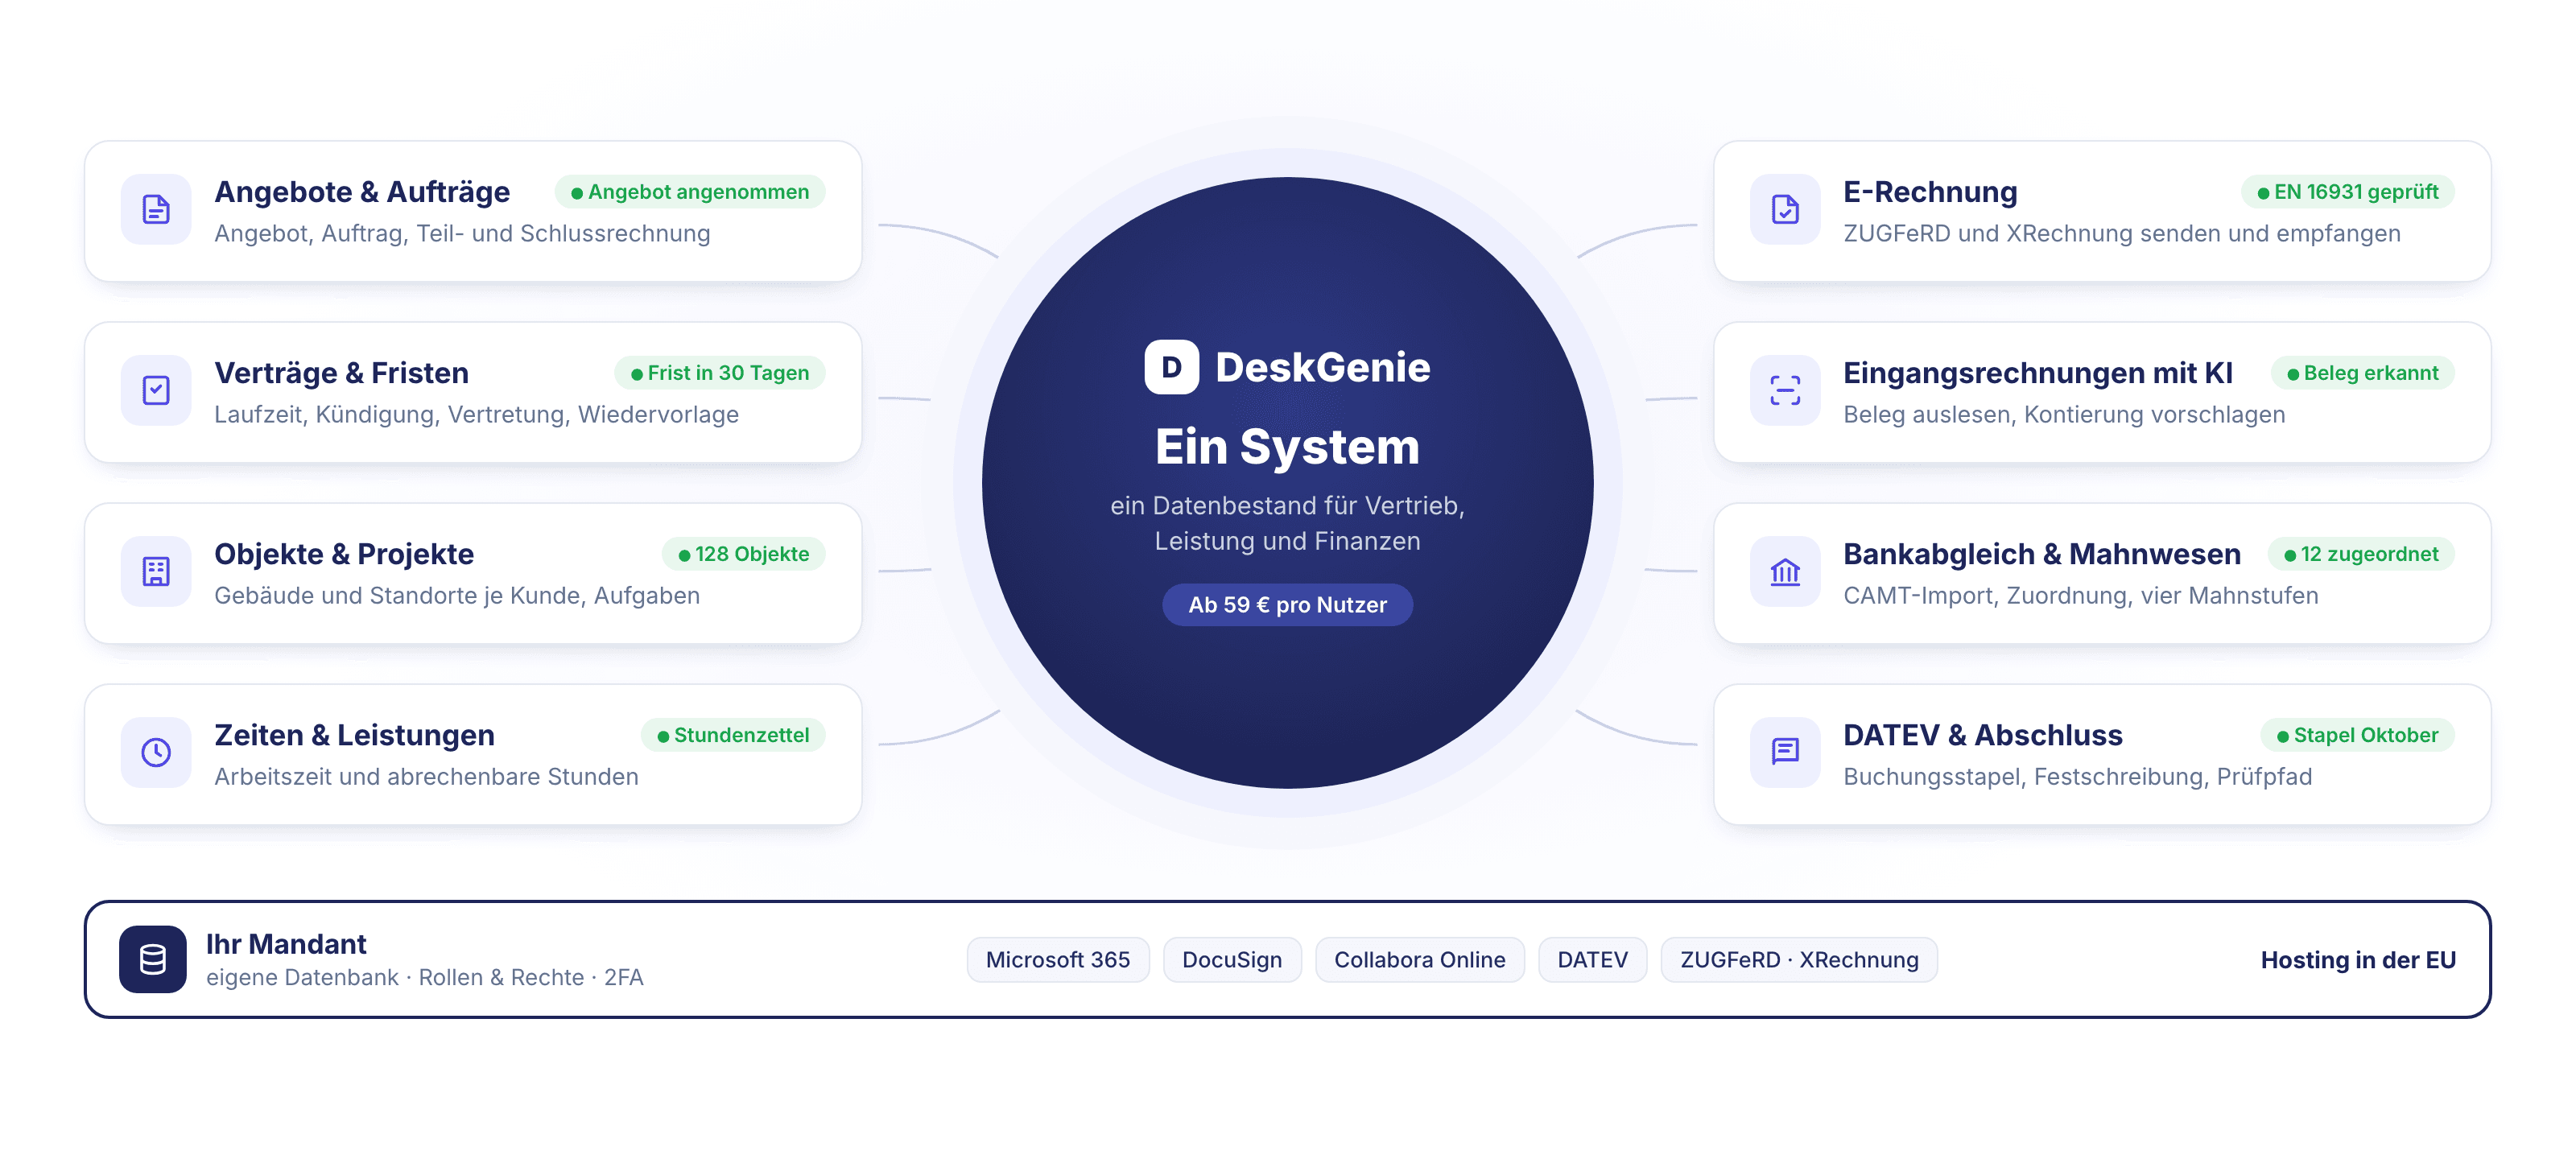Click the message icon for DATEV & Abschluss
Screen dimensions: 2576x1159
(1785, 752)
